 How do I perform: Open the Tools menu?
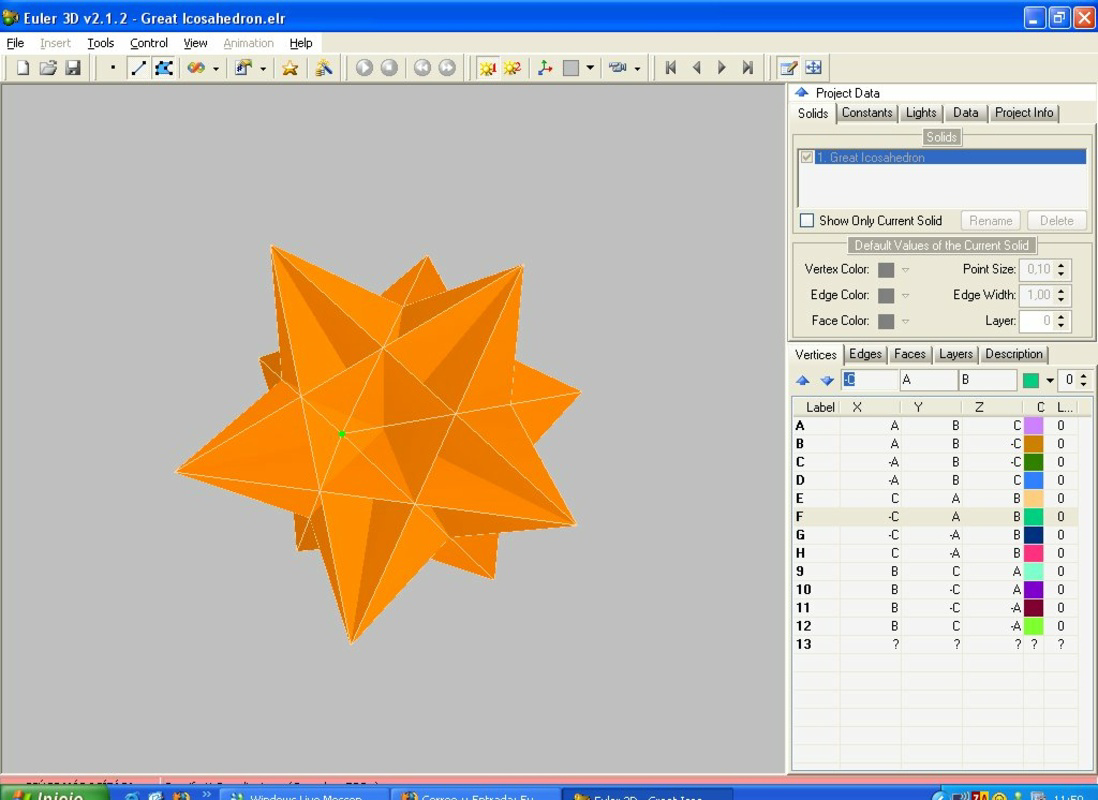(100, 43)
